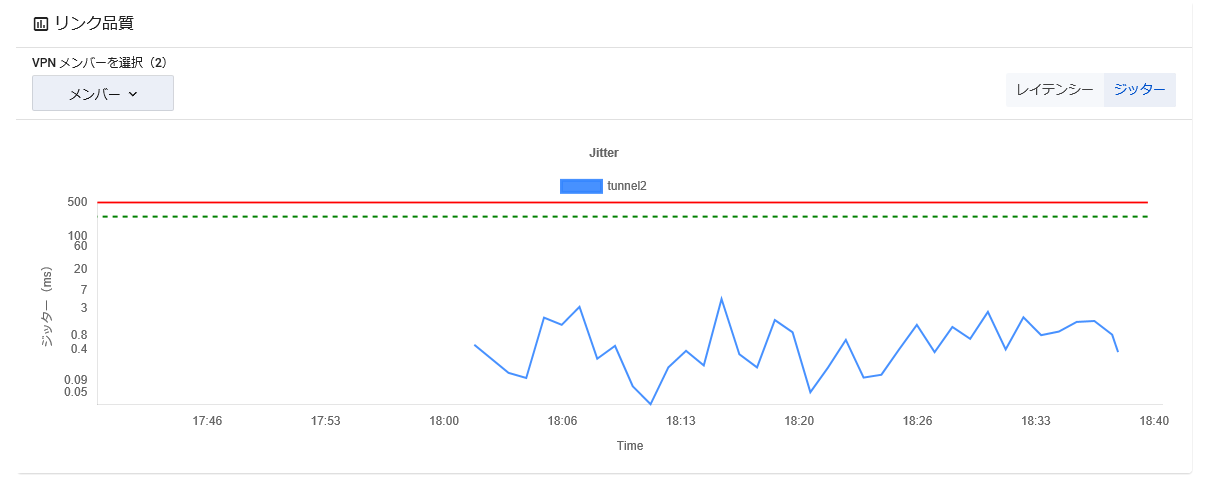
Task: Click the jitter peak near 18:15
Action: (x=721, y=299)
